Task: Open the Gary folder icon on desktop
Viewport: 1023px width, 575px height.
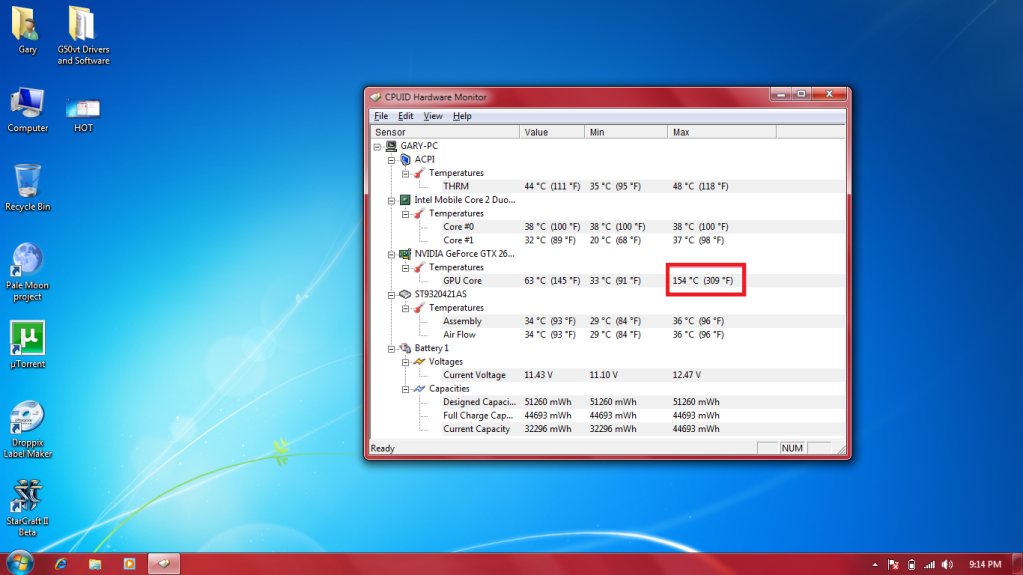Action: 27,31
